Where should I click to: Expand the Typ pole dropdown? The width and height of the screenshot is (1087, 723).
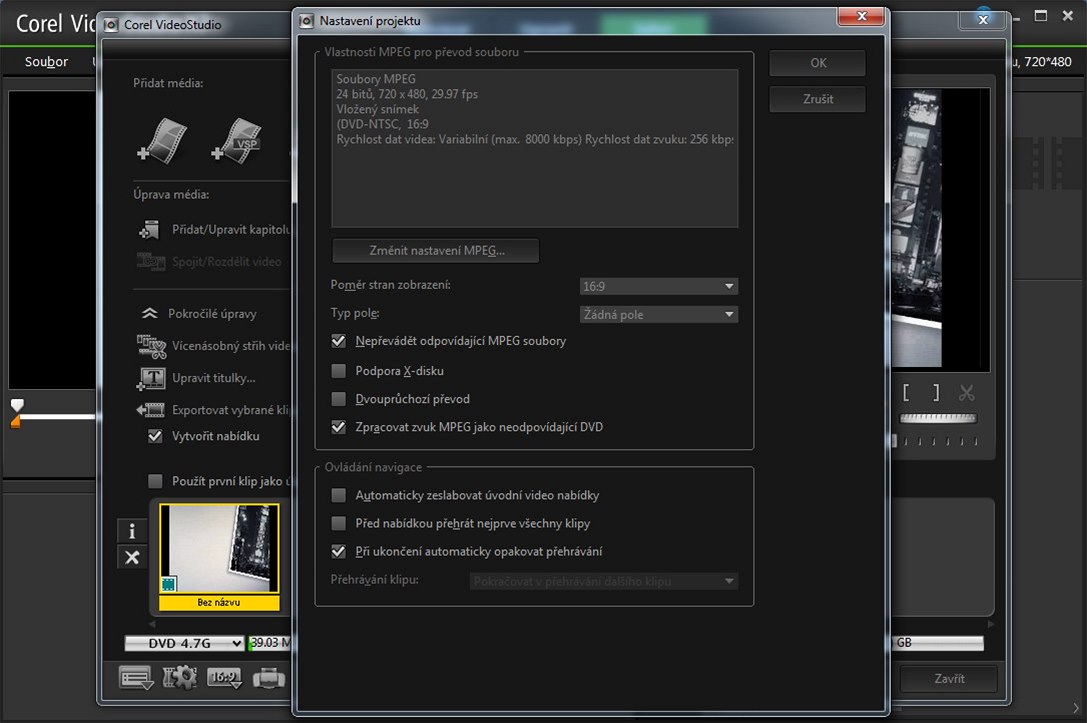click(x=659, y=314)
